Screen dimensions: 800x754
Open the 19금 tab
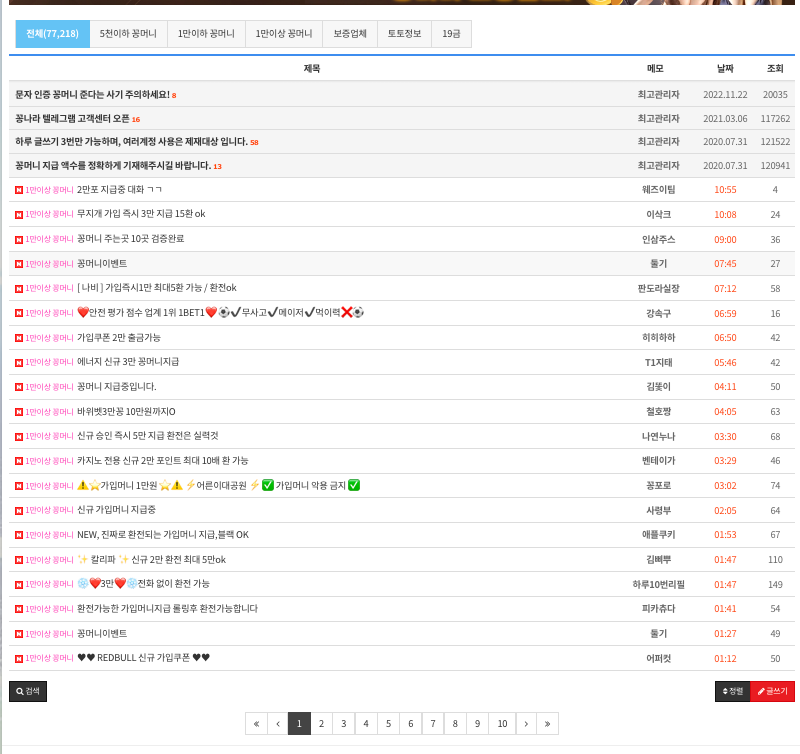(x=452, y=34)
